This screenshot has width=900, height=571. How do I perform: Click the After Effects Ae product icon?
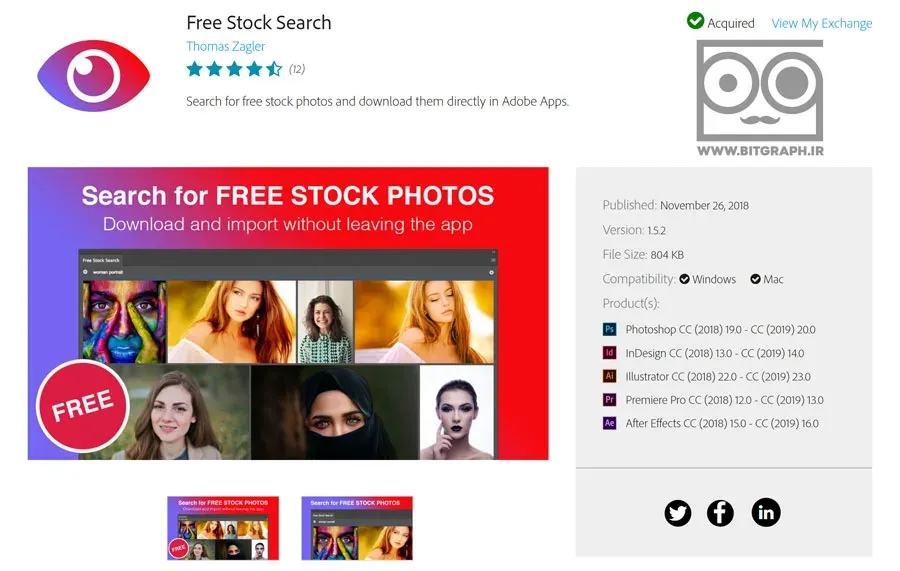pyautogui.click(x=610, y=423)
